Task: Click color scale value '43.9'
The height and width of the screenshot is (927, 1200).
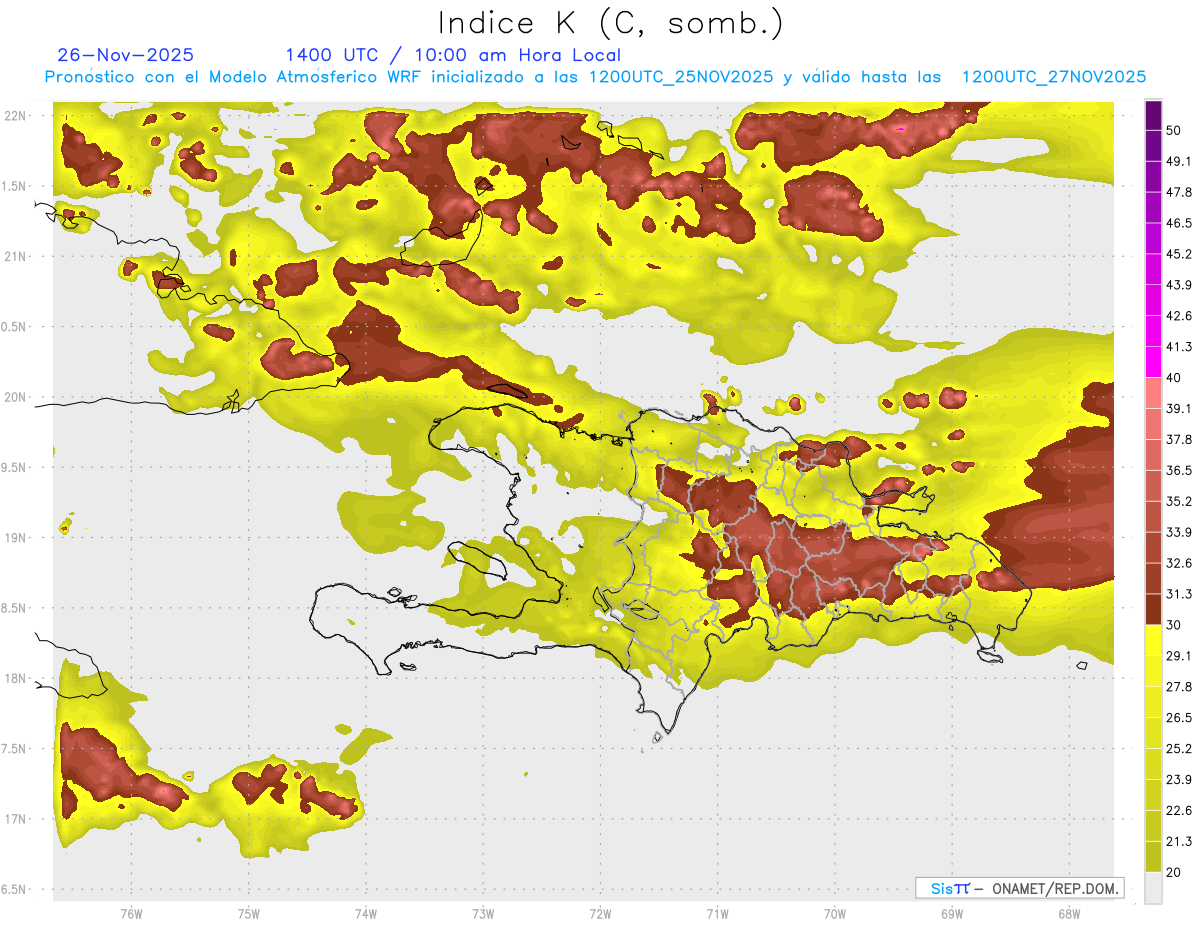Action: 1179,285
